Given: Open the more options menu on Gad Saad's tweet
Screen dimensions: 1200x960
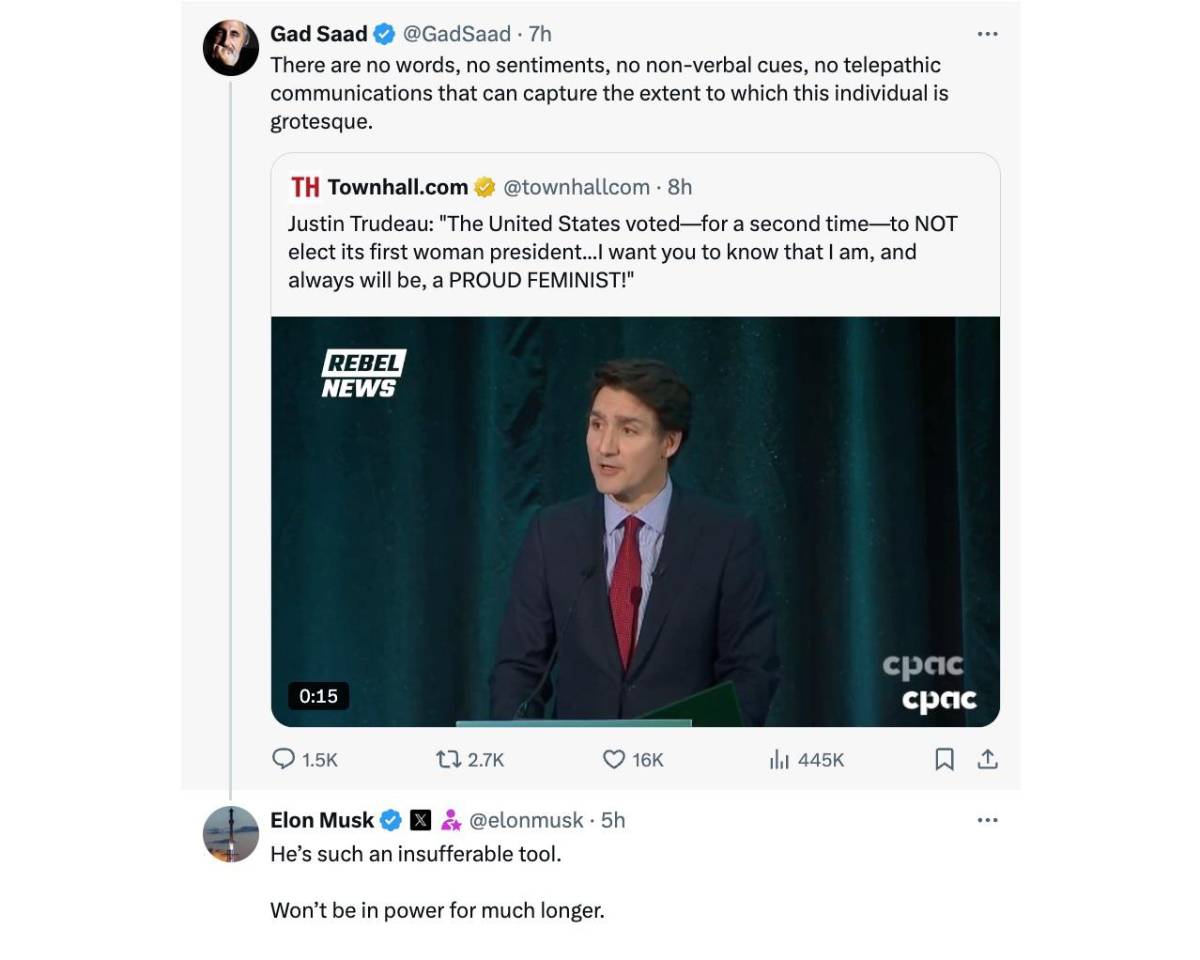Looking at the screenshot, I should [x=988, y=33].
